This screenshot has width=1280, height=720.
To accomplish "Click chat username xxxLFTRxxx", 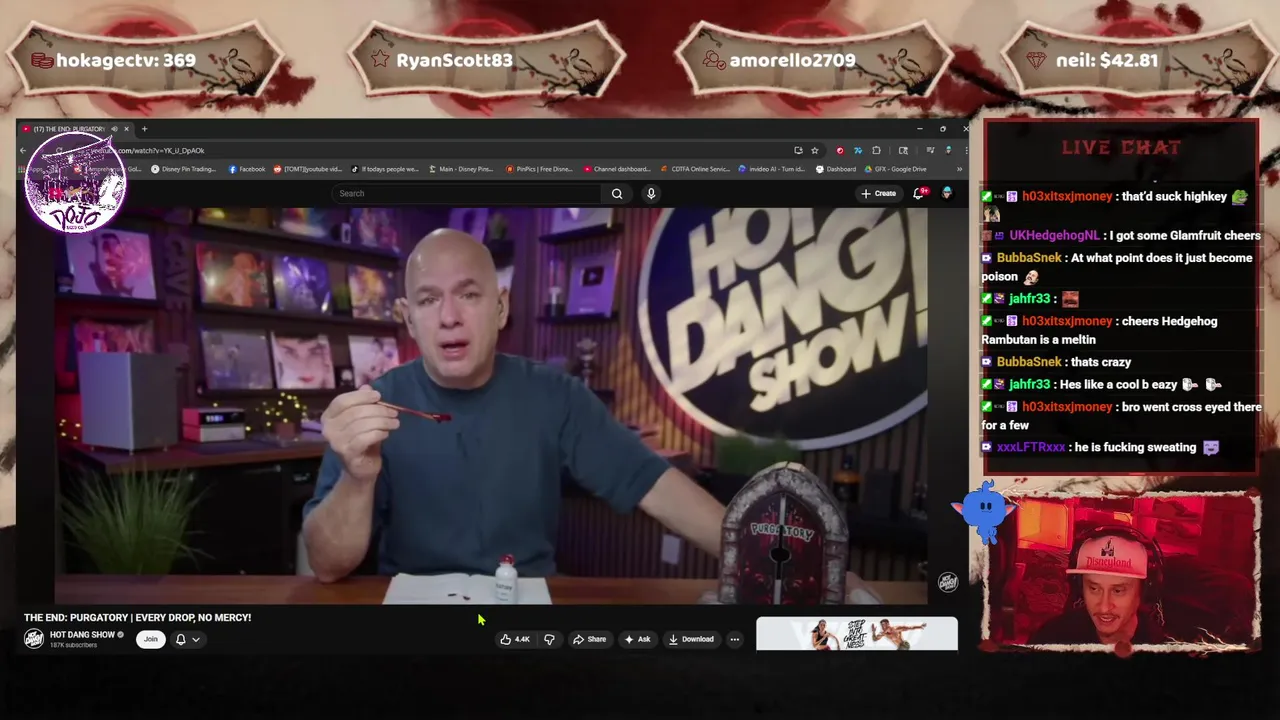I will pyautogui.click(x=1031, y=448).
